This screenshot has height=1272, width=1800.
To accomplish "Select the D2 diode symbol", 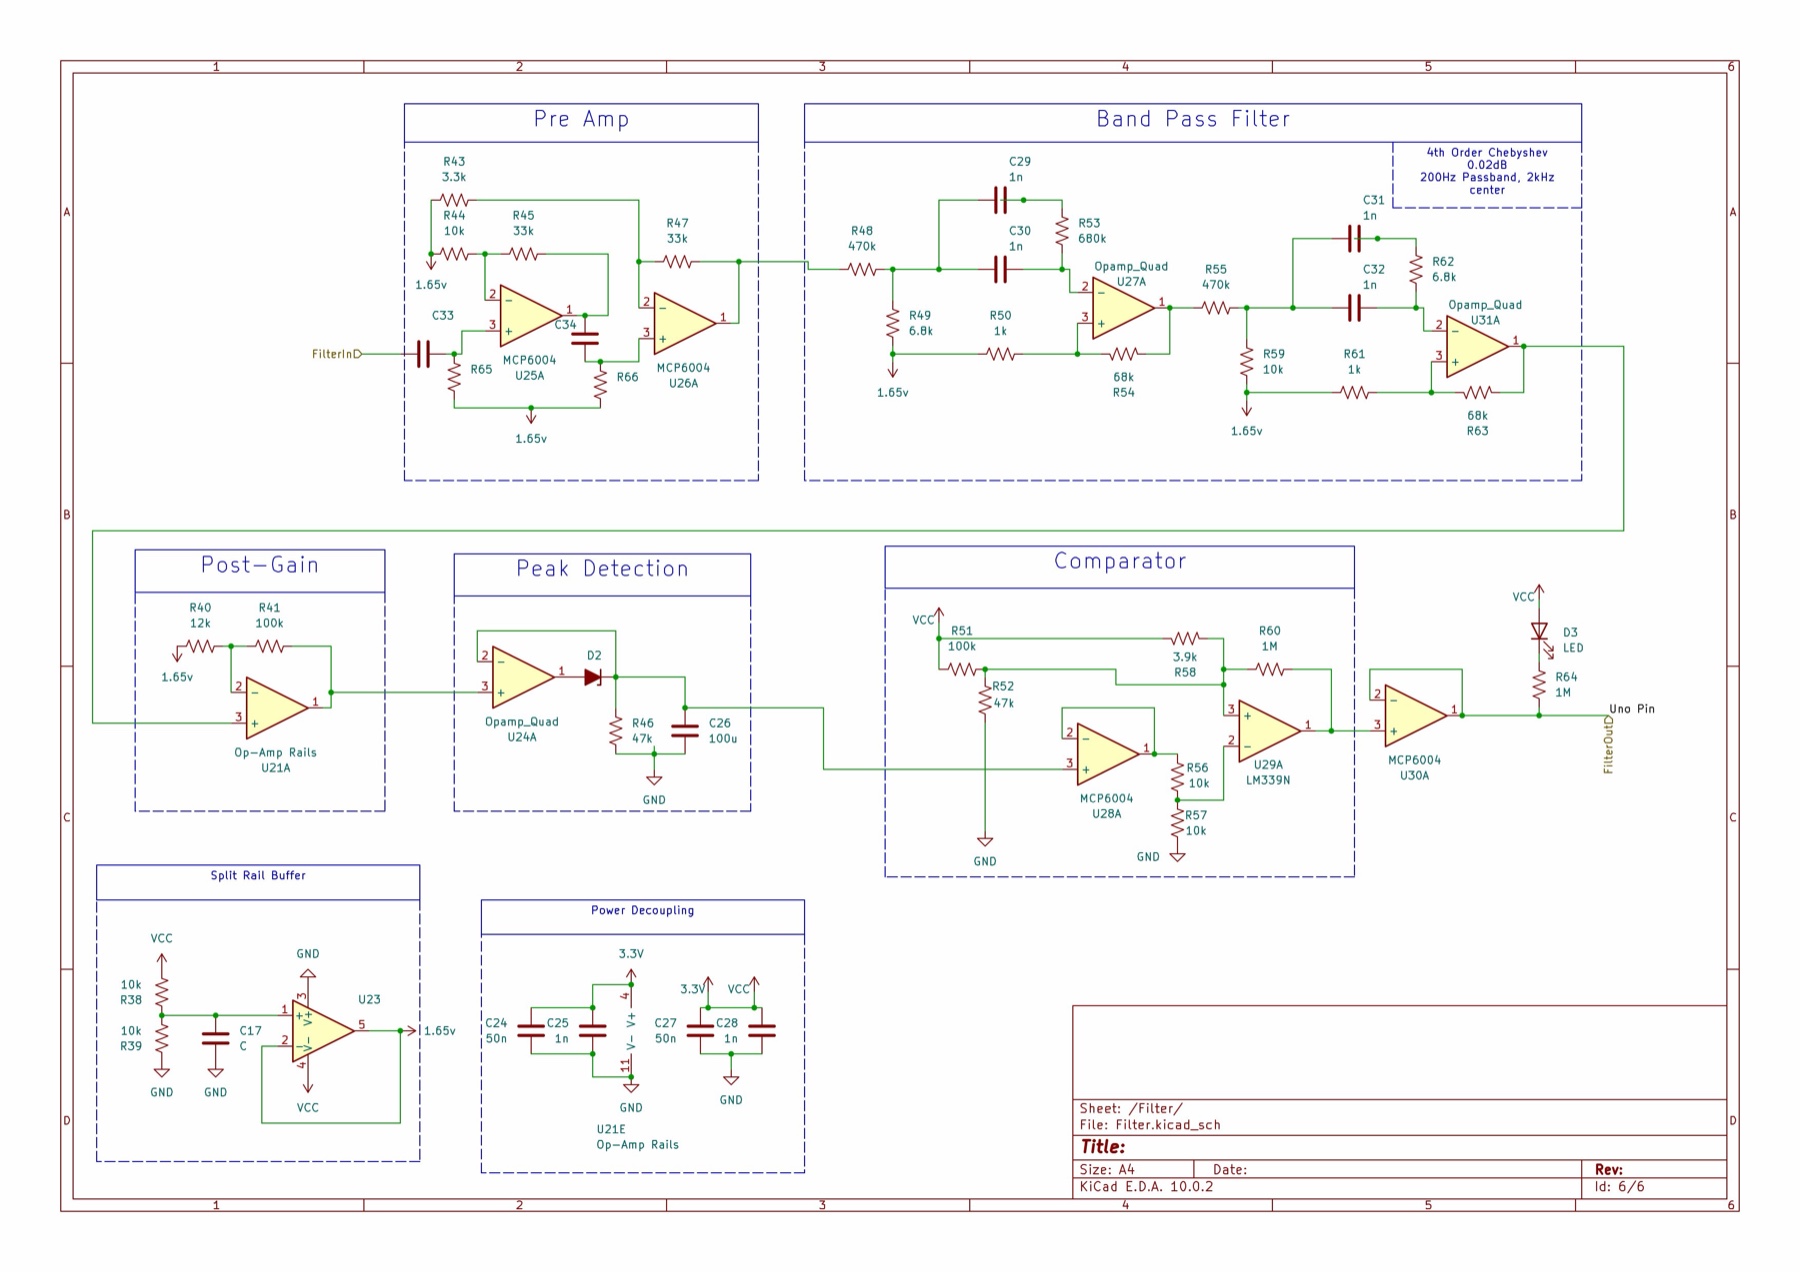I will click(592, 677).
